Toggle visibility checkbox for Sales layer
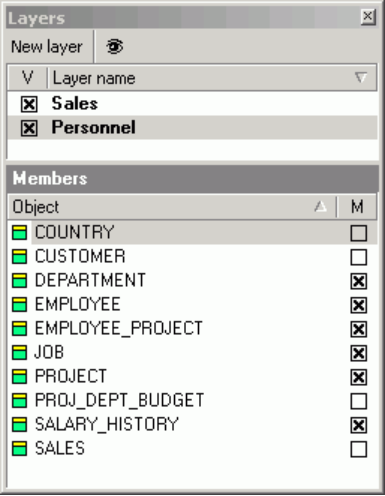 pyautogui.click(x=29, y=104)
